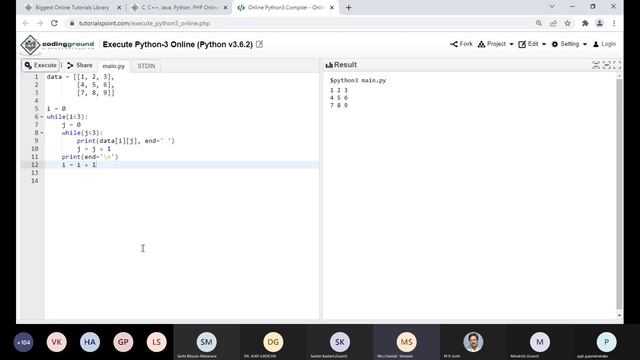Open the browser extensions puzzle icon

pyautogui.click(x=585, y=23)
